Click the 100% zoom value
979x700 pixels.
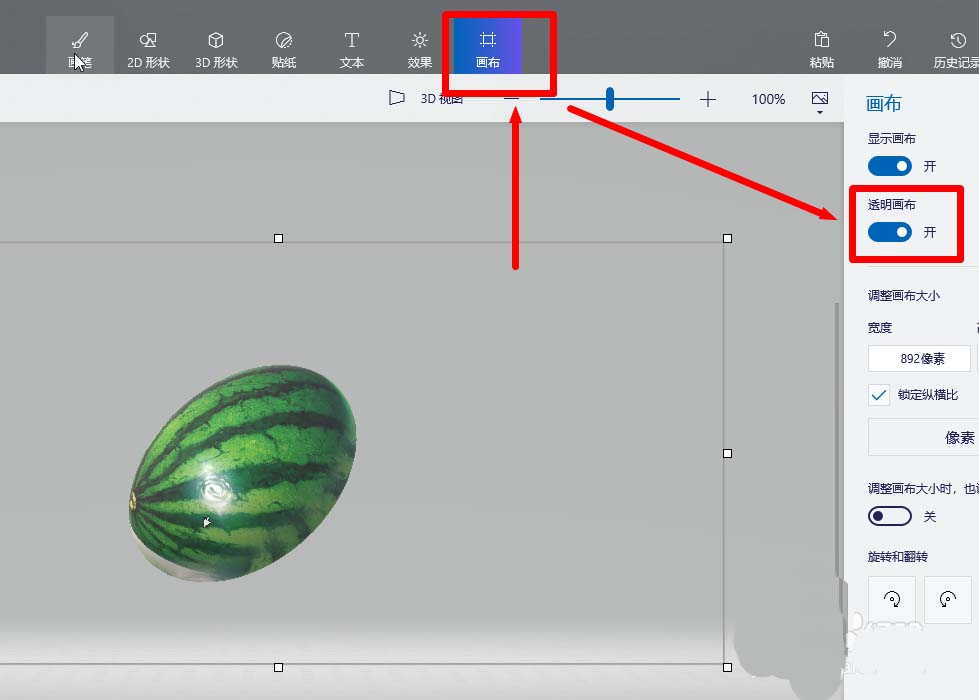click(768, 99)
